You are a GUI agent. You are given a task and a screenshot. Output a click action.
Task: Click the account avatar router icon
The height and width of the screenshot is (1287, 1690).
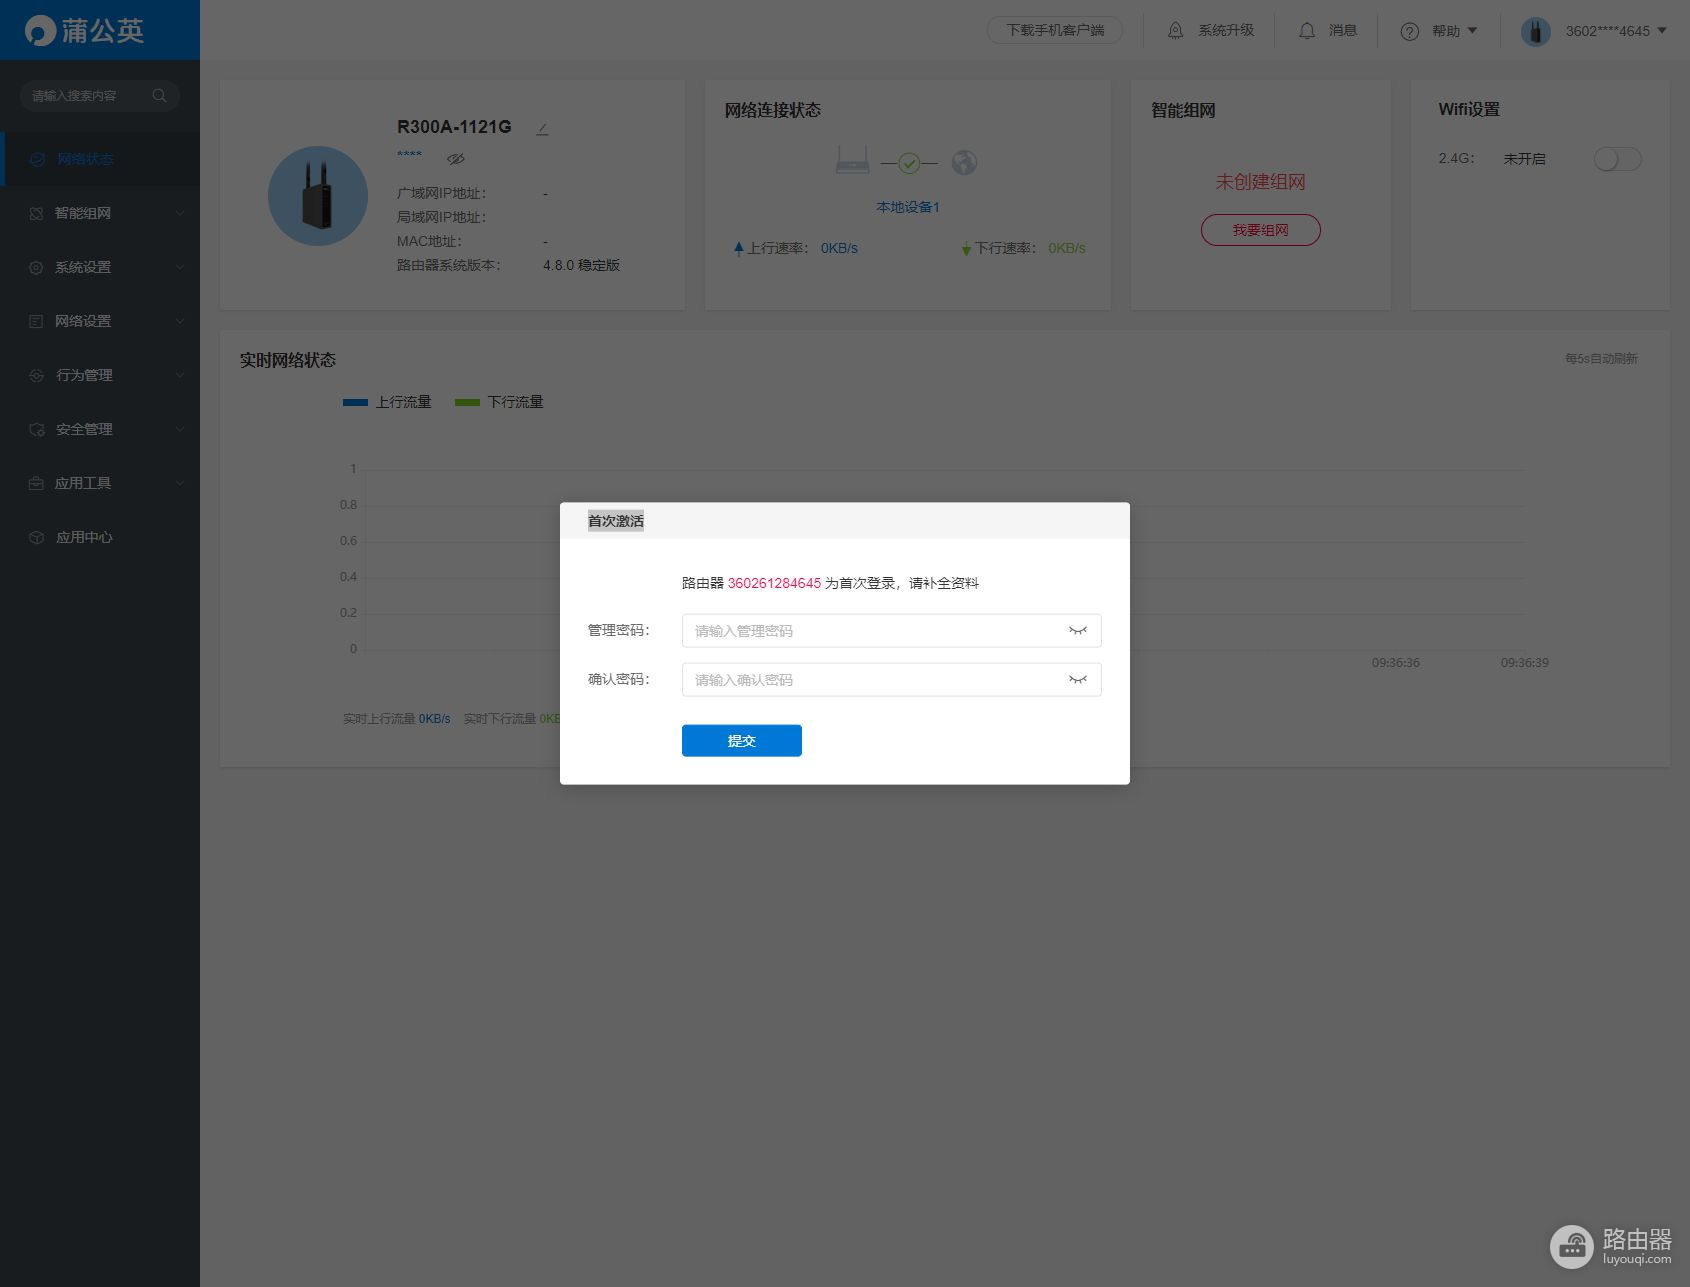click(x=1535, y=31)
